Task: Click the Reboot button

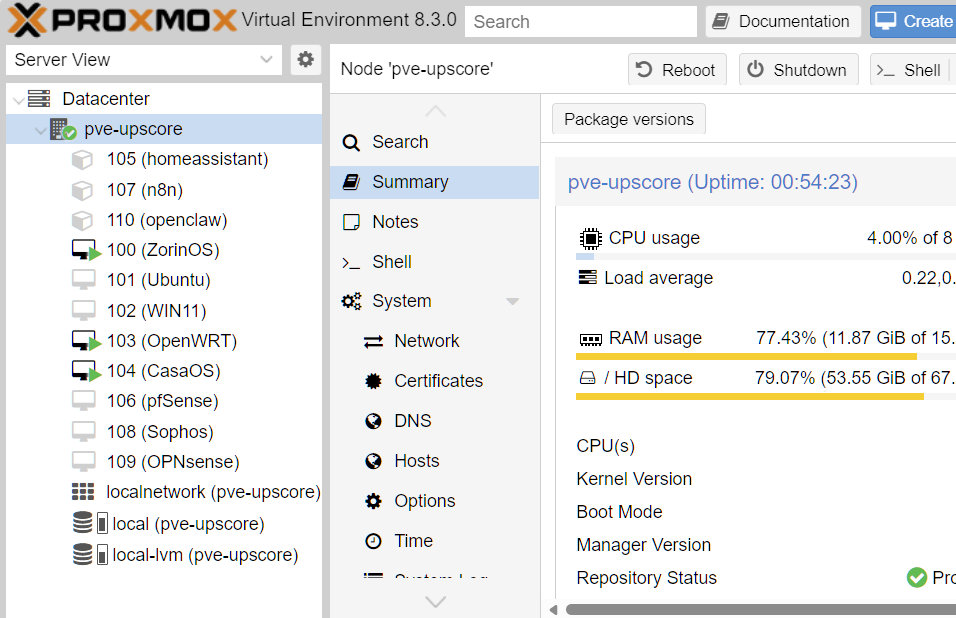Action: pos(677,70)
